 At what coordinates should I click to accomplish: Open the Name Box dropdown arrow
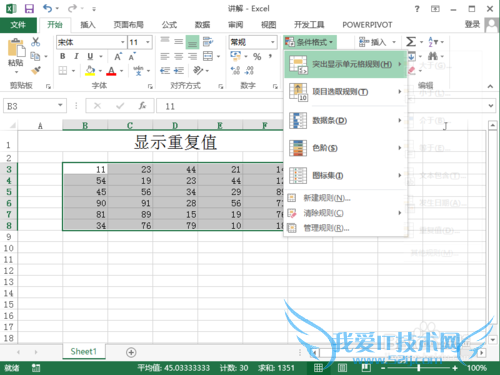(60, 106)
